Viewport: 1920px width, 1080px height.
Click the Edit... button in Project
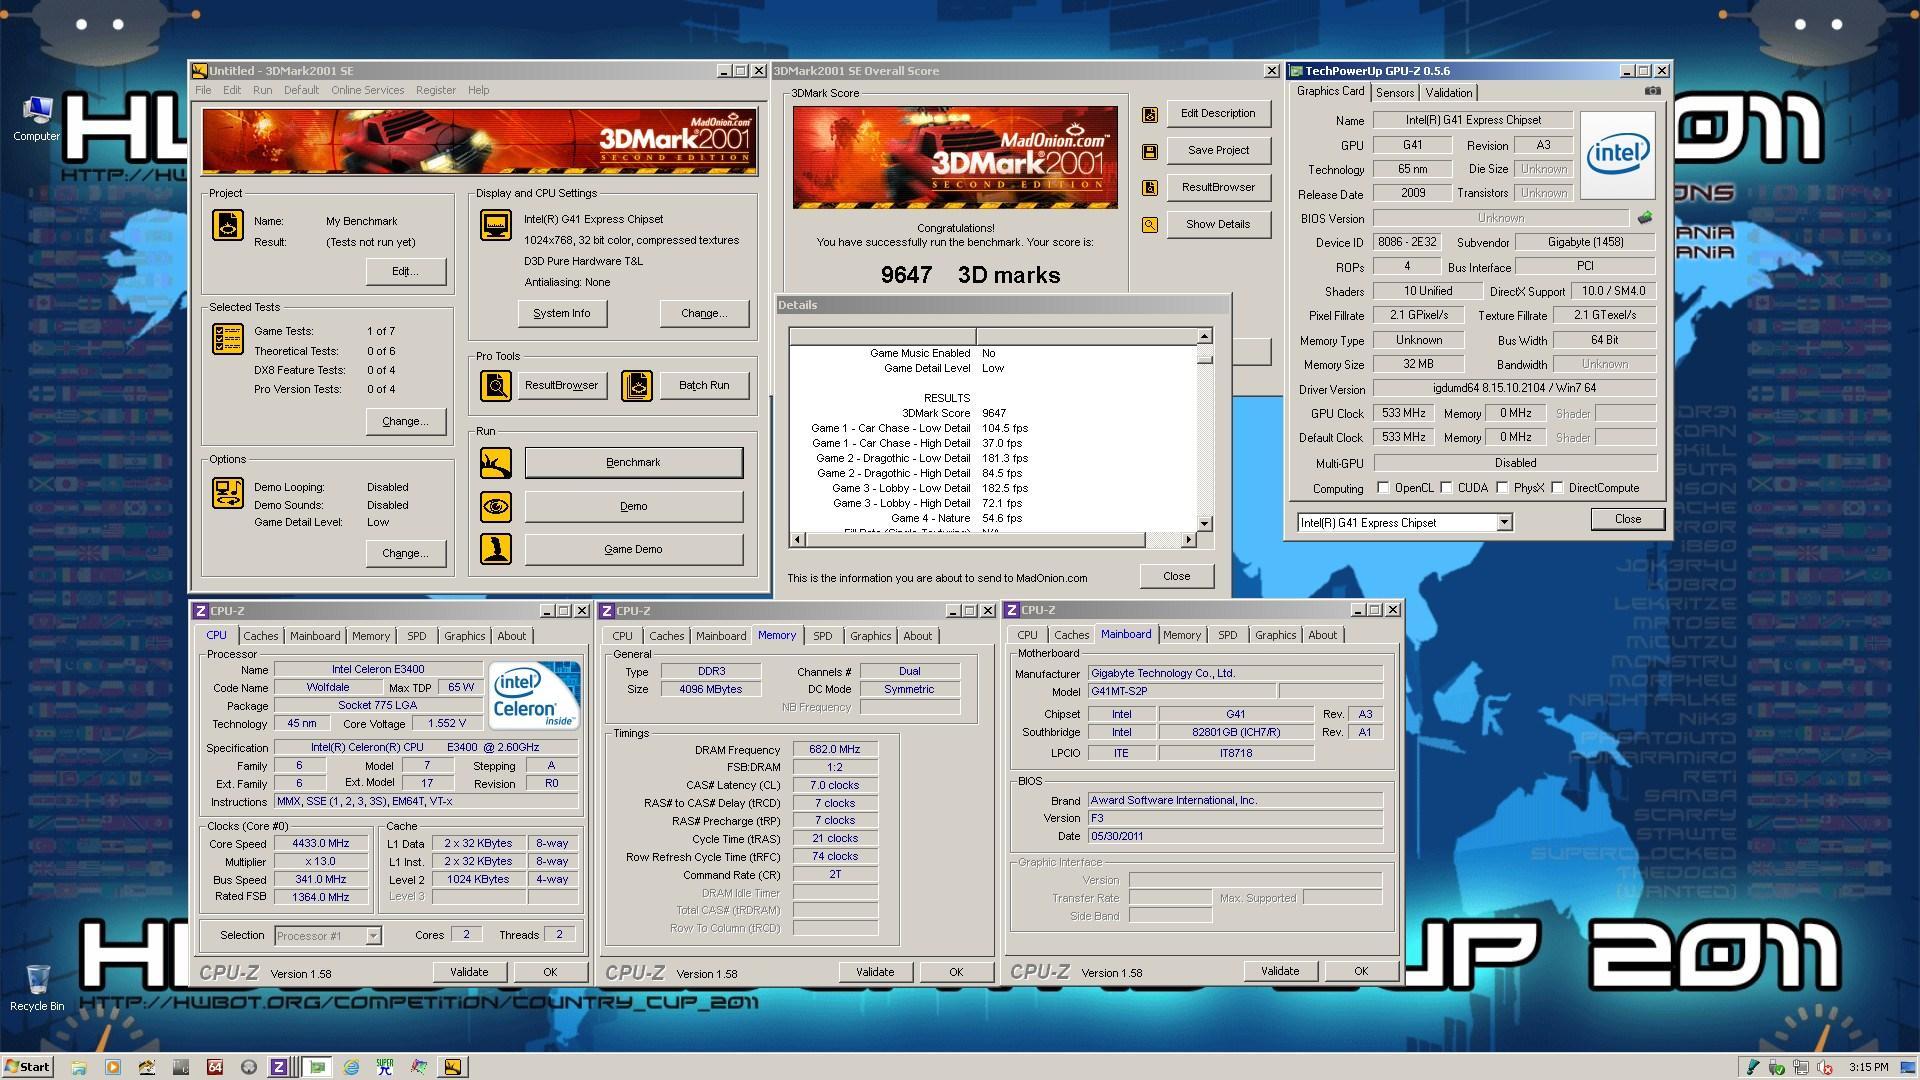point(405,271)
